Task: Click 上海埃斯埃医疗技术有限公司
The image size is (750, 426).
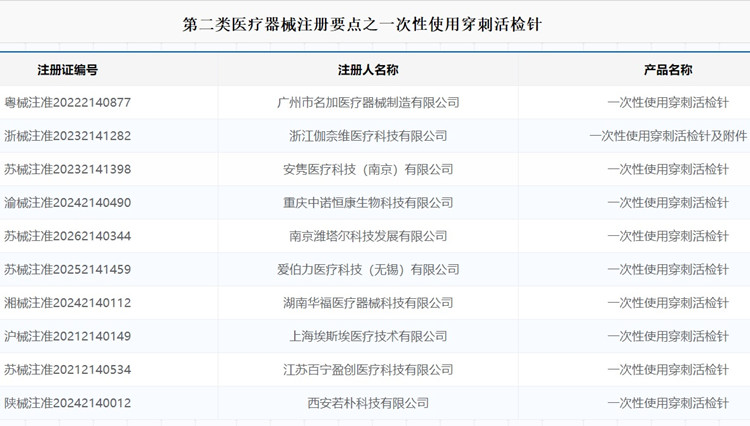Action: (368, 337)
